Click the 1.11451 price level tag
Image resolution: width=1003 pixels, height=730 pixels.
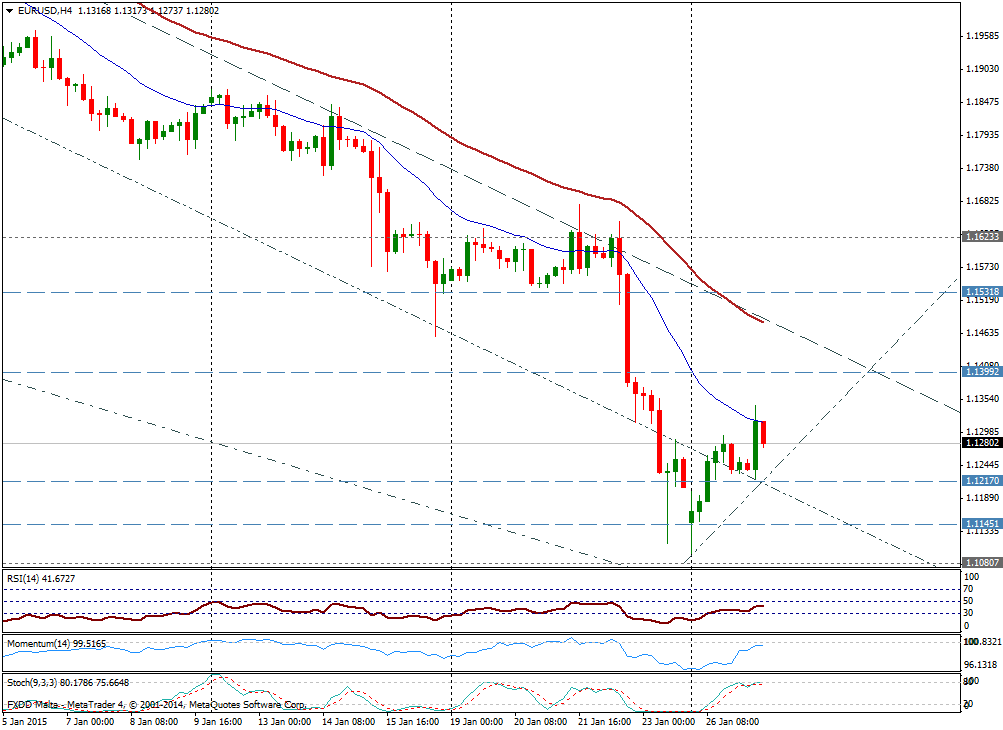click(x=979, y=524)
